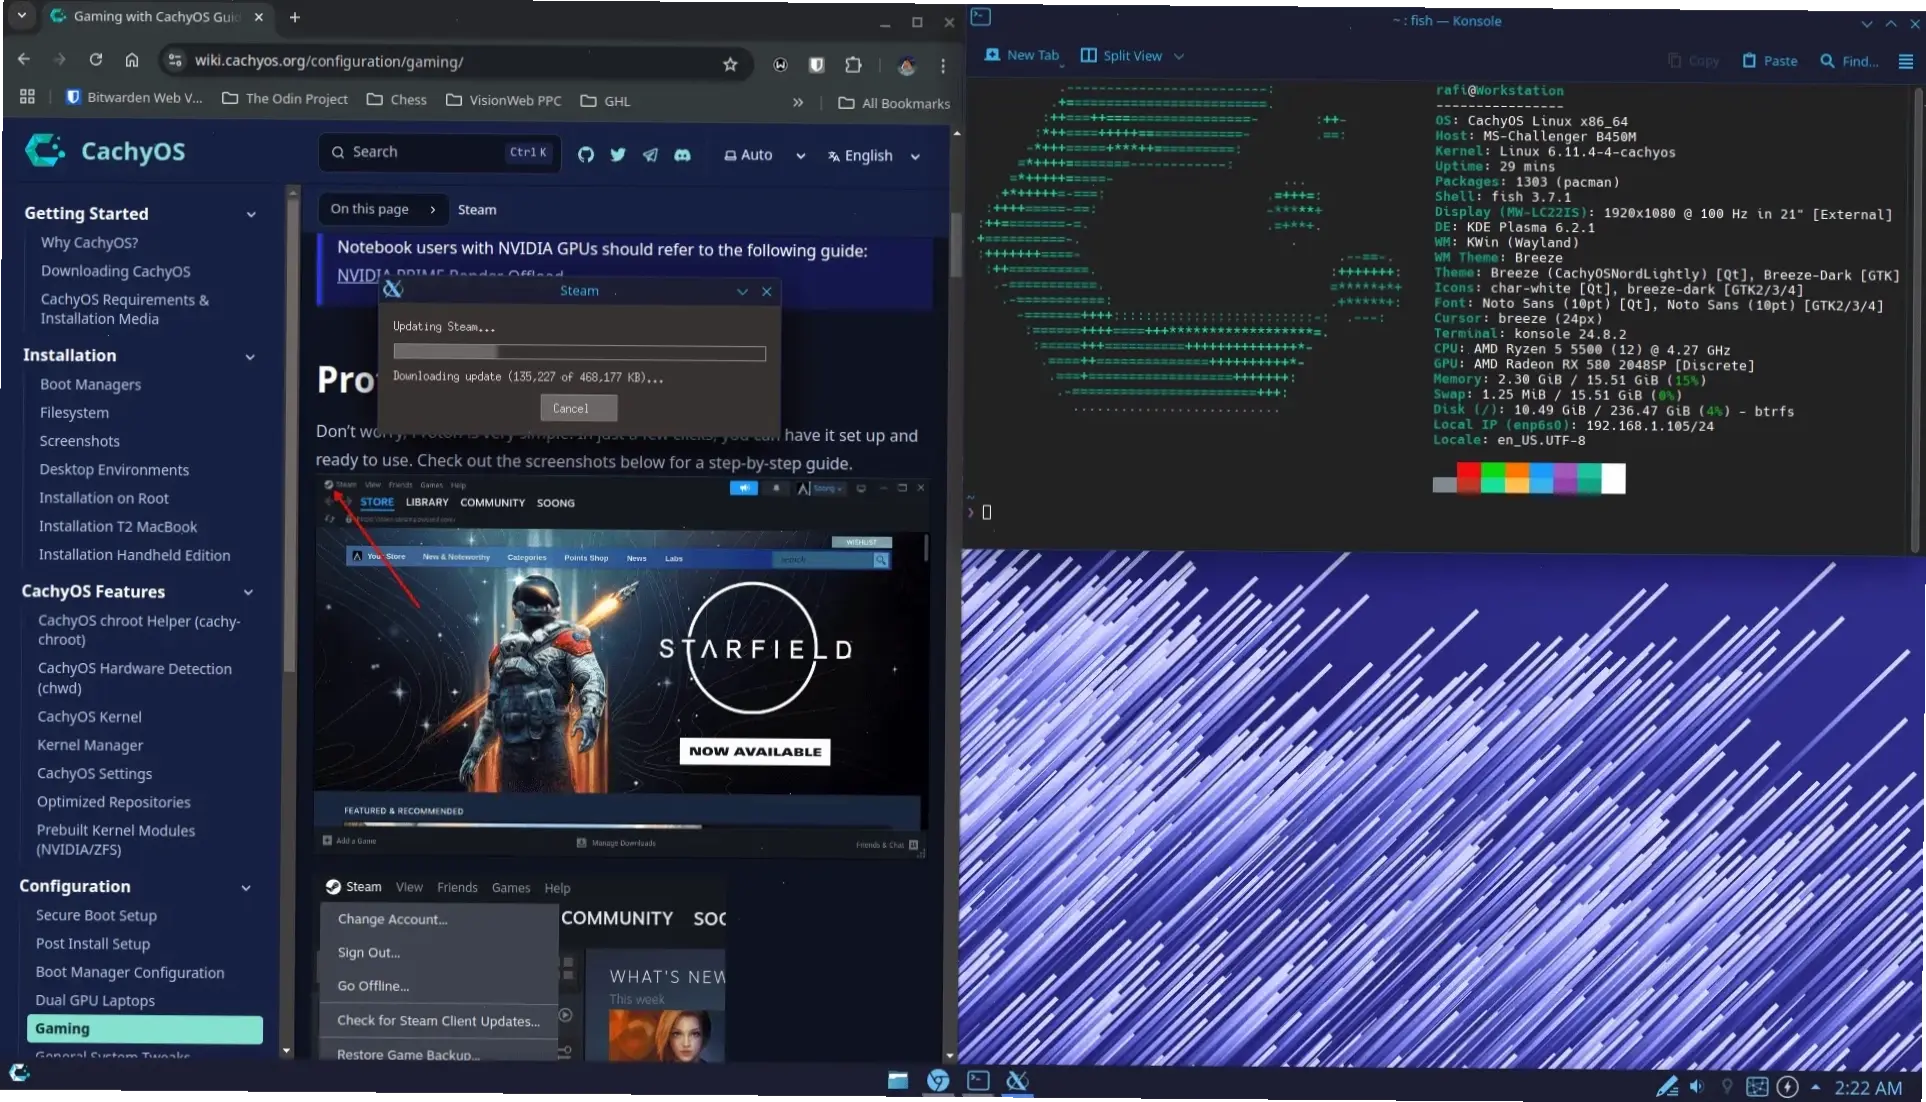Go back using browser back arrow
The width and height of the screenshot is (1926, 1102).
[x=24, y=60]
